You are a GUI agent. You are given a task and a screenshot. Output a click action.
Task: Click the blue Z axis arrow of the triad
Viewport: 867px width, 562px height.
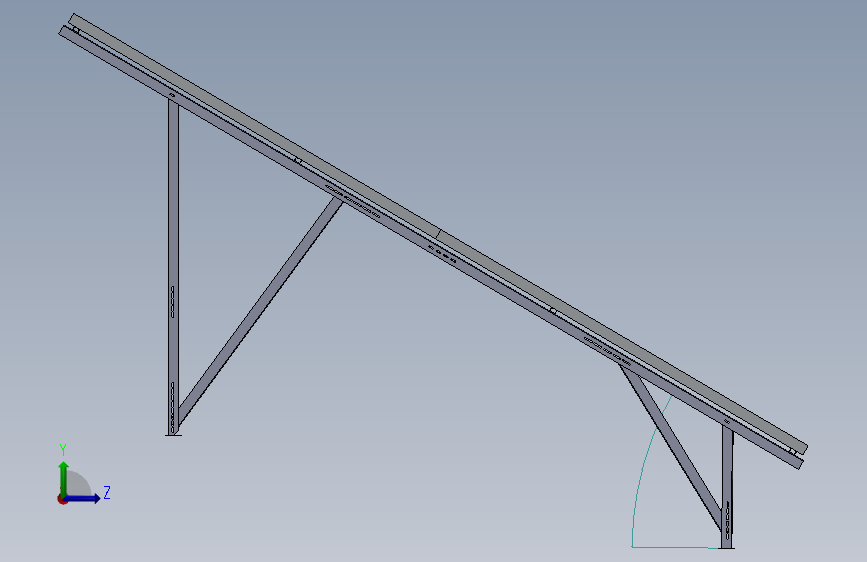(x=83, y=498)
